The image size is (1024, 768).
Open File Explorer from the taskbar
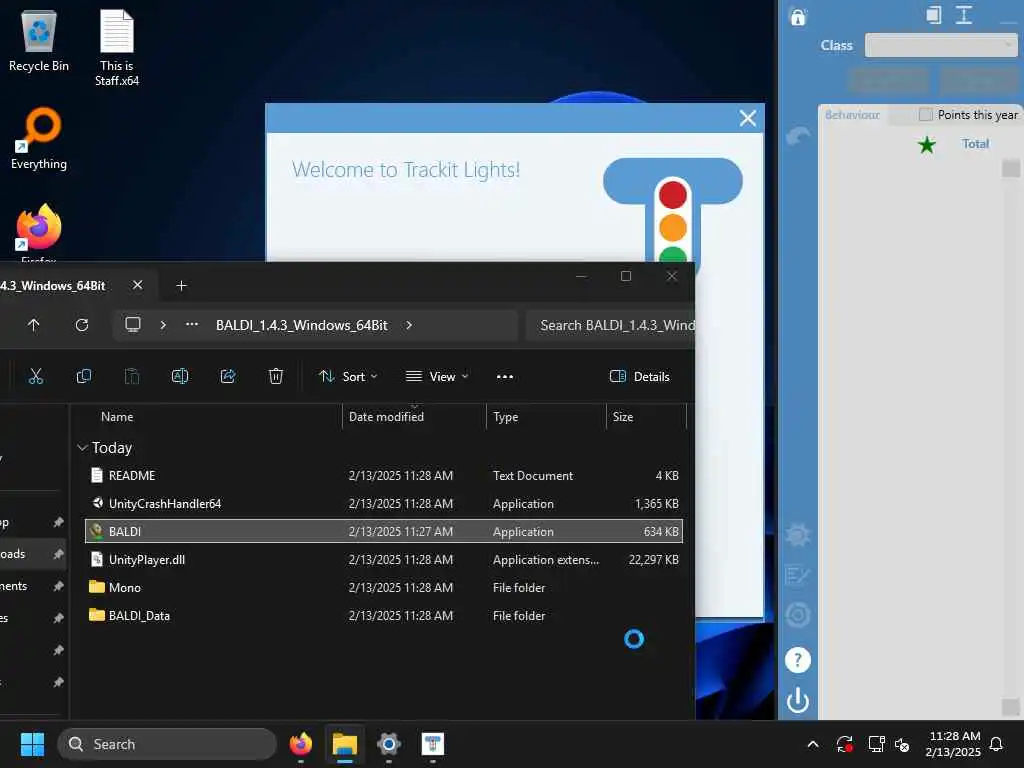click(x=345, y=744)
